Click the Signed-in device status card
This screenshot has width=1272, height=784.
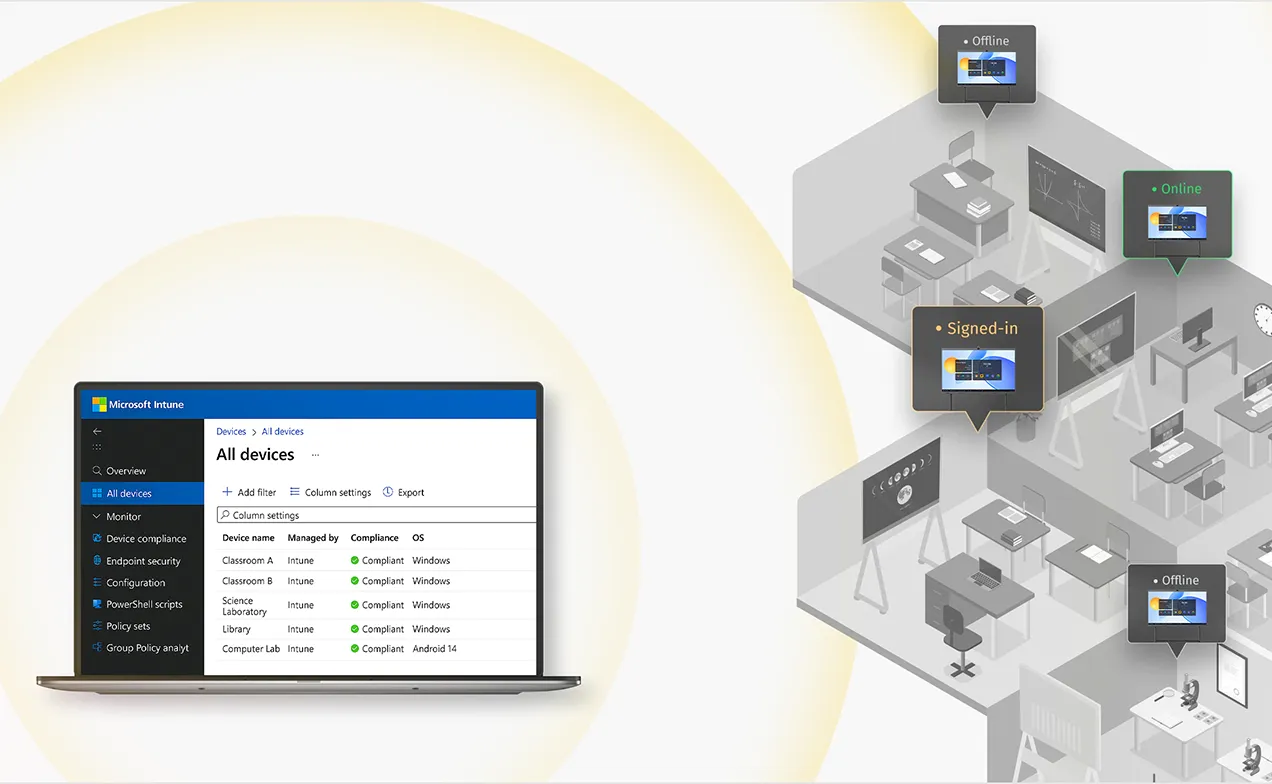coord(977,359)
